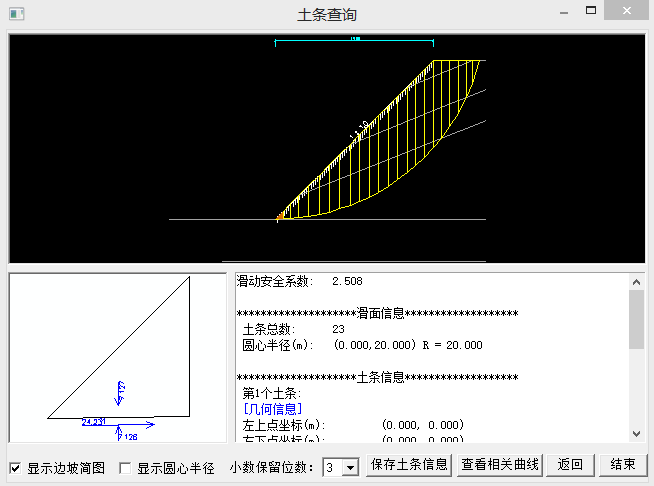Screen dimensions: 654x486
Task: Click the 返回 button
Action: pyautogui.click(x=570, y=465)
